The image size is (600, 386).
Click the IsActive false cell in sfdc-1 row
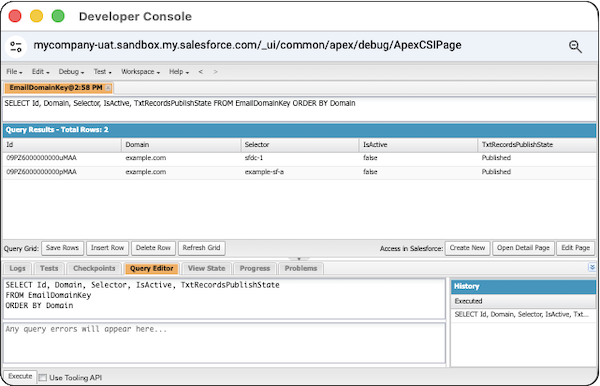(x=418, y=158)
